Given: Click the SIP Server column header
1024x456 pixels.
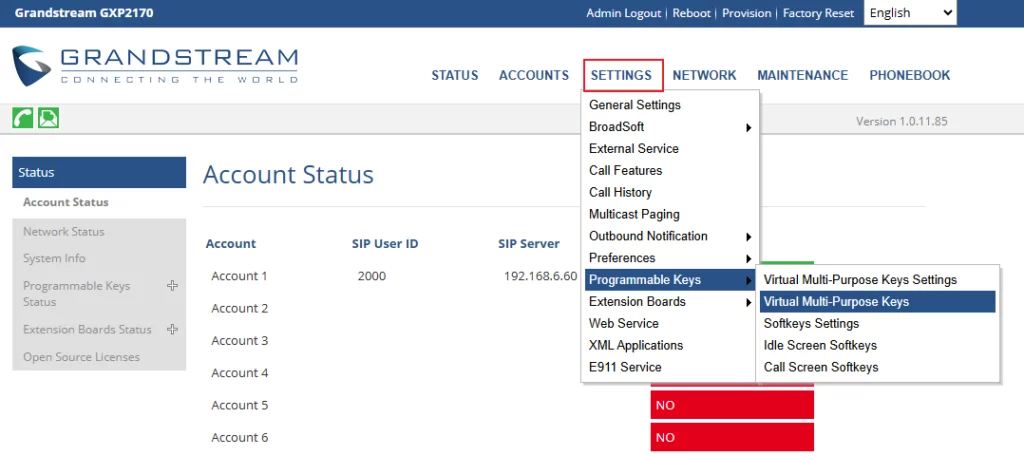Looking at the screenshot, I should click(529, 244).
